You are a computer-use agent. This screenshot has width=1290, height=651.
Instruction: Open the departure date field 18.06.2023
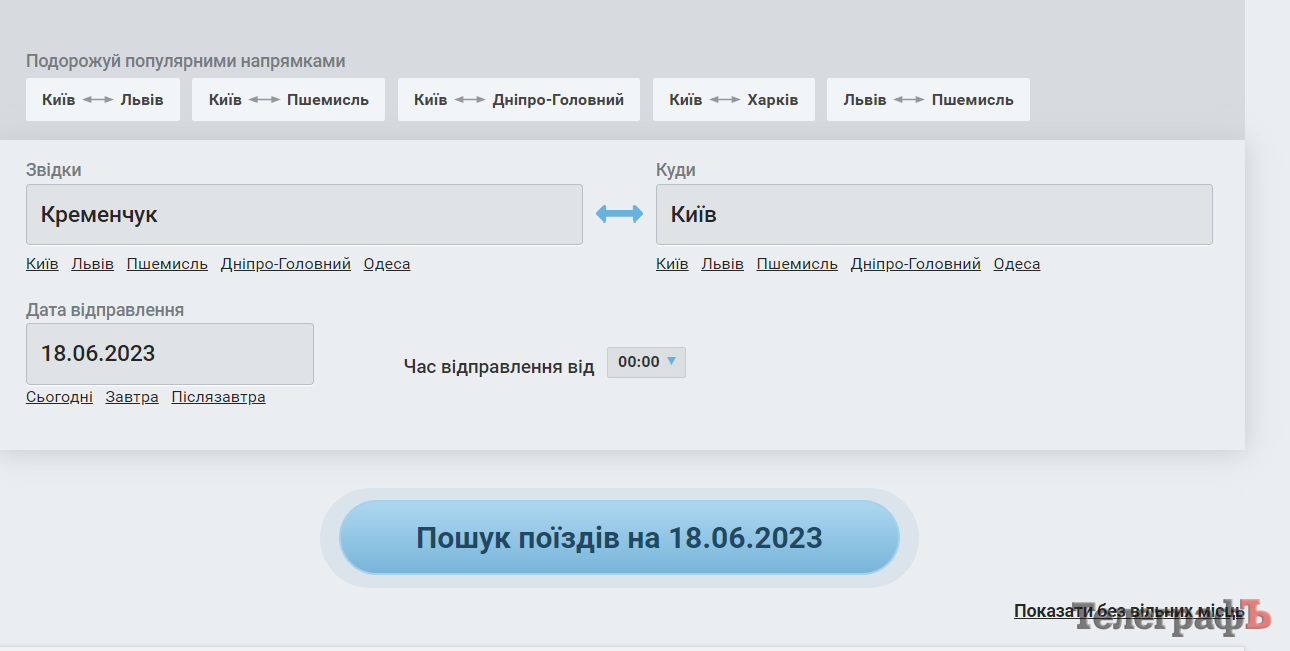tap(170, 353)
